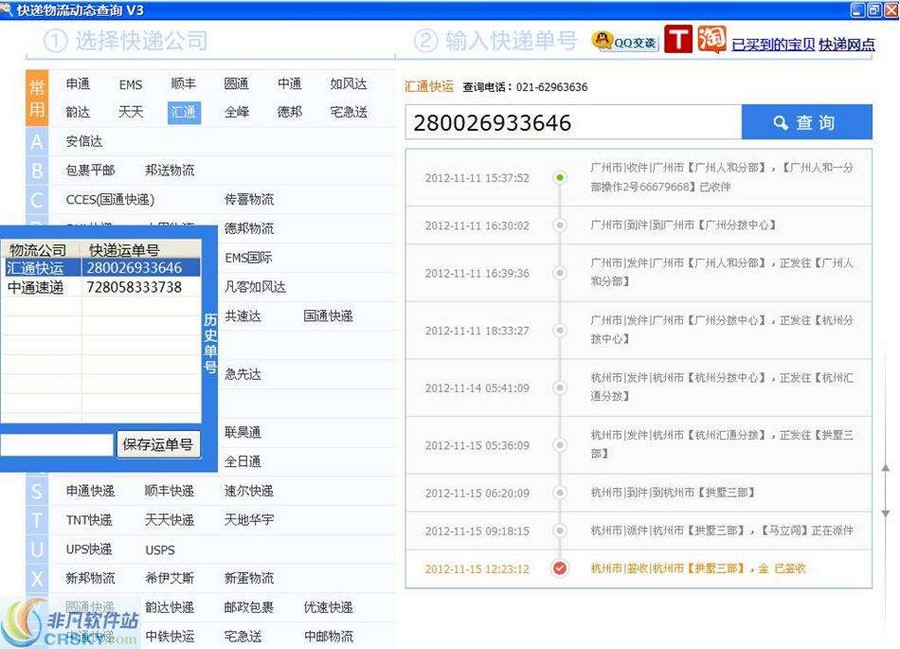Image resolution: width=900 pixels, height=649 pixels.
Task: Select 圆通 in common couriers
Action: (x=236, y=84)
